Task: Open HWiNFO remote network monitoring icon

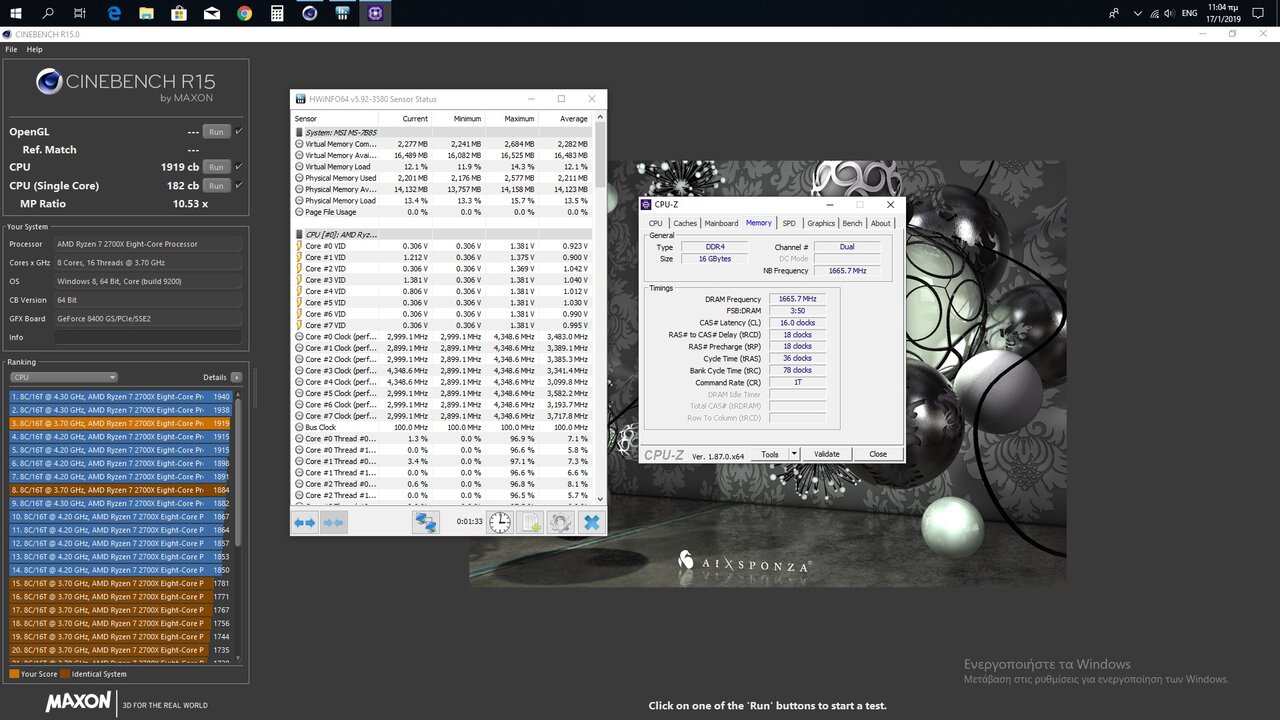Action: (426, 522)
